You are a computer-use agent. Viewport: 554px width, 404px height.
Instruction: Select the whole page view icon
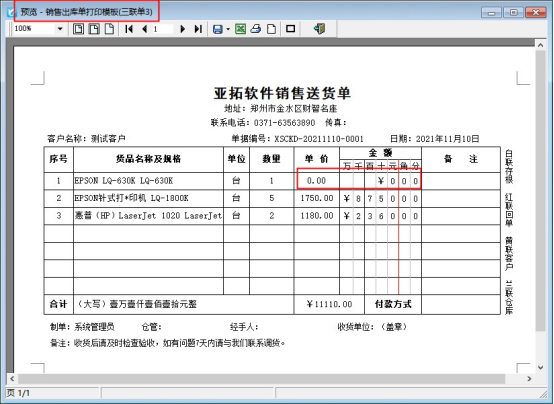coord(78,29)
